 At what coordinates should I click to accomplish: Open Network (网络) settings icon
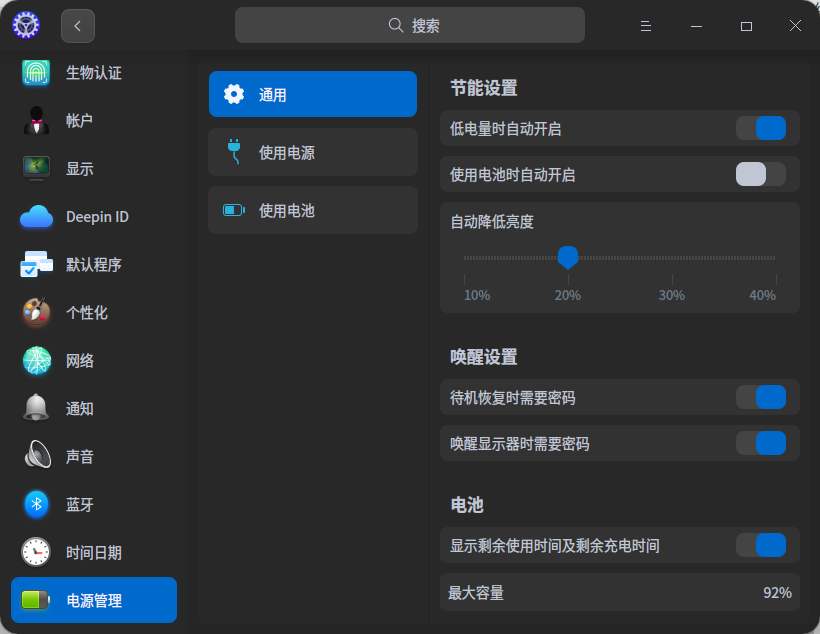[36, 360]
